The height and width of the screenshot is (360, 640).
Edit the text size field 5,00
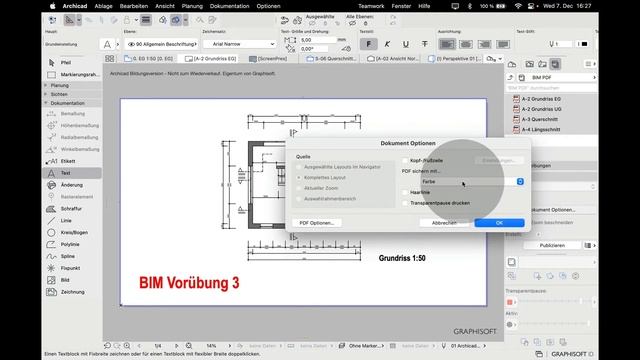tap(318, 40)
